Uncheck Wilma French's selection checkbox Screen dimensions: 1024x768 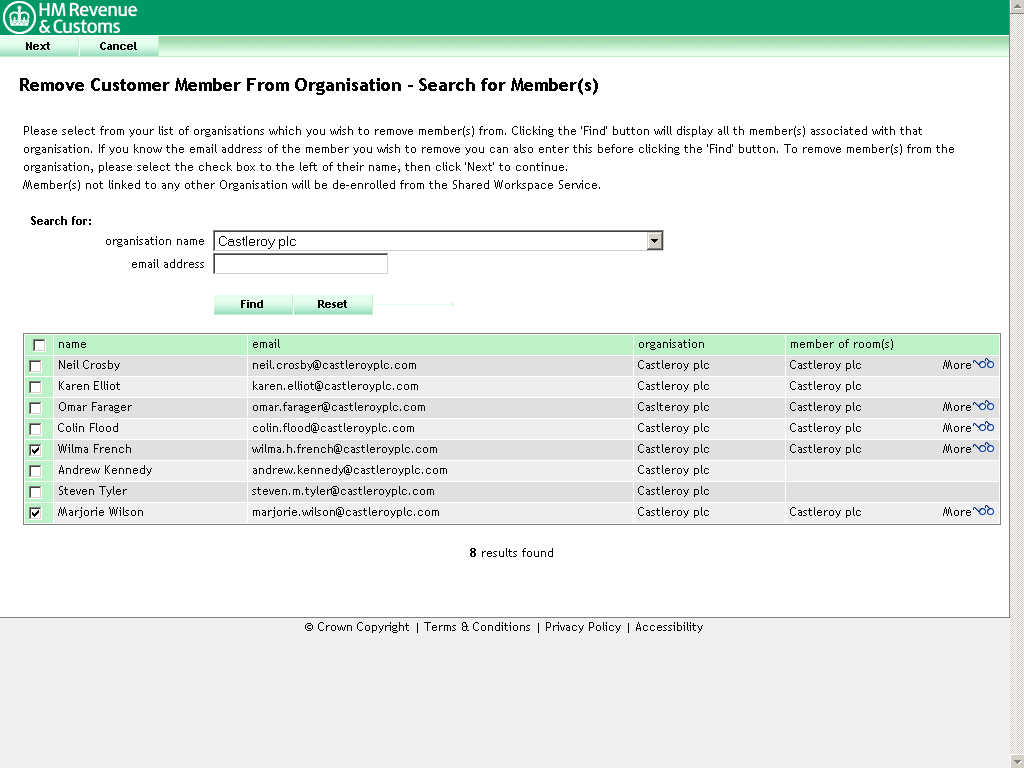click(x=36, y=449)
